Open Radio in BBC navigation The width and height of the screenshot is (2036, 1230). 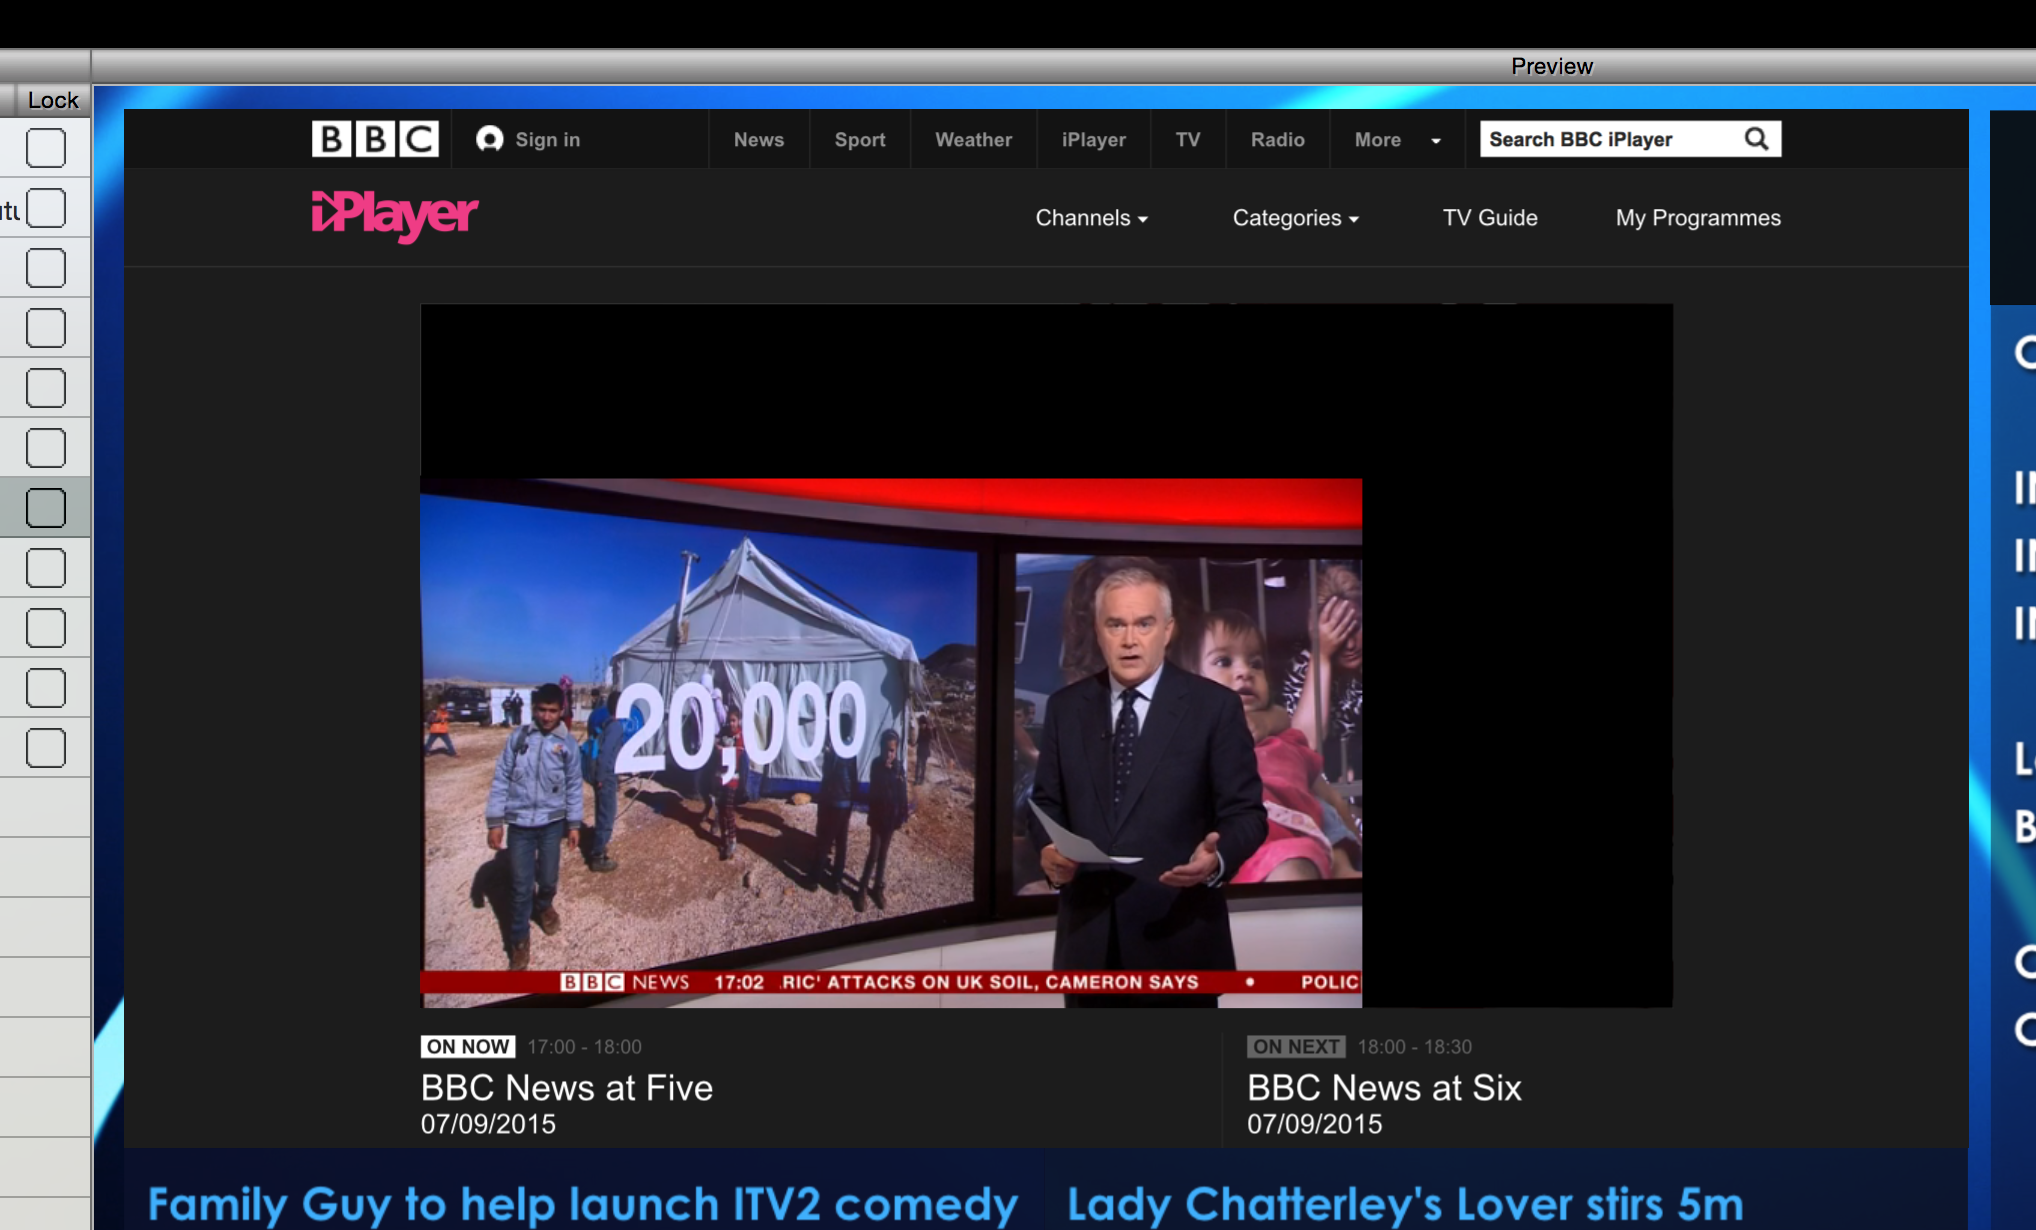coord(1277,140)
